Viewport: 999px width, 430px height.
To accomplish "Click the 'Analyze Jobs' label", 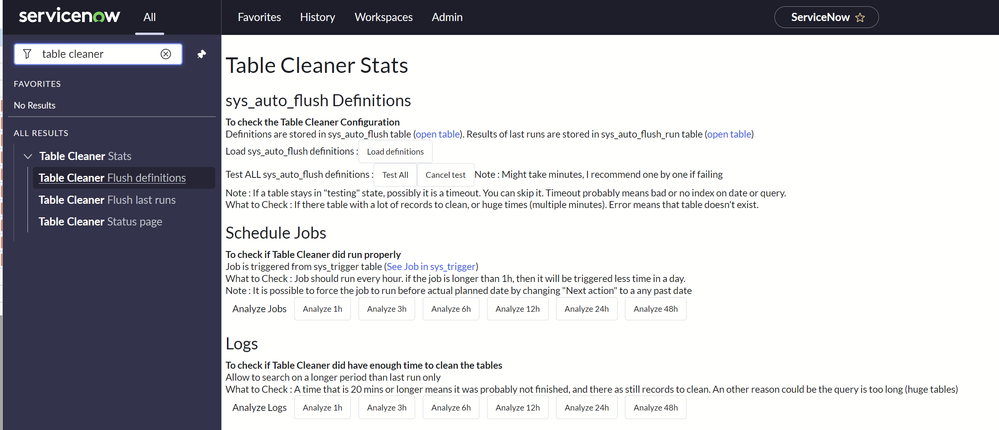I will (259, 309).
